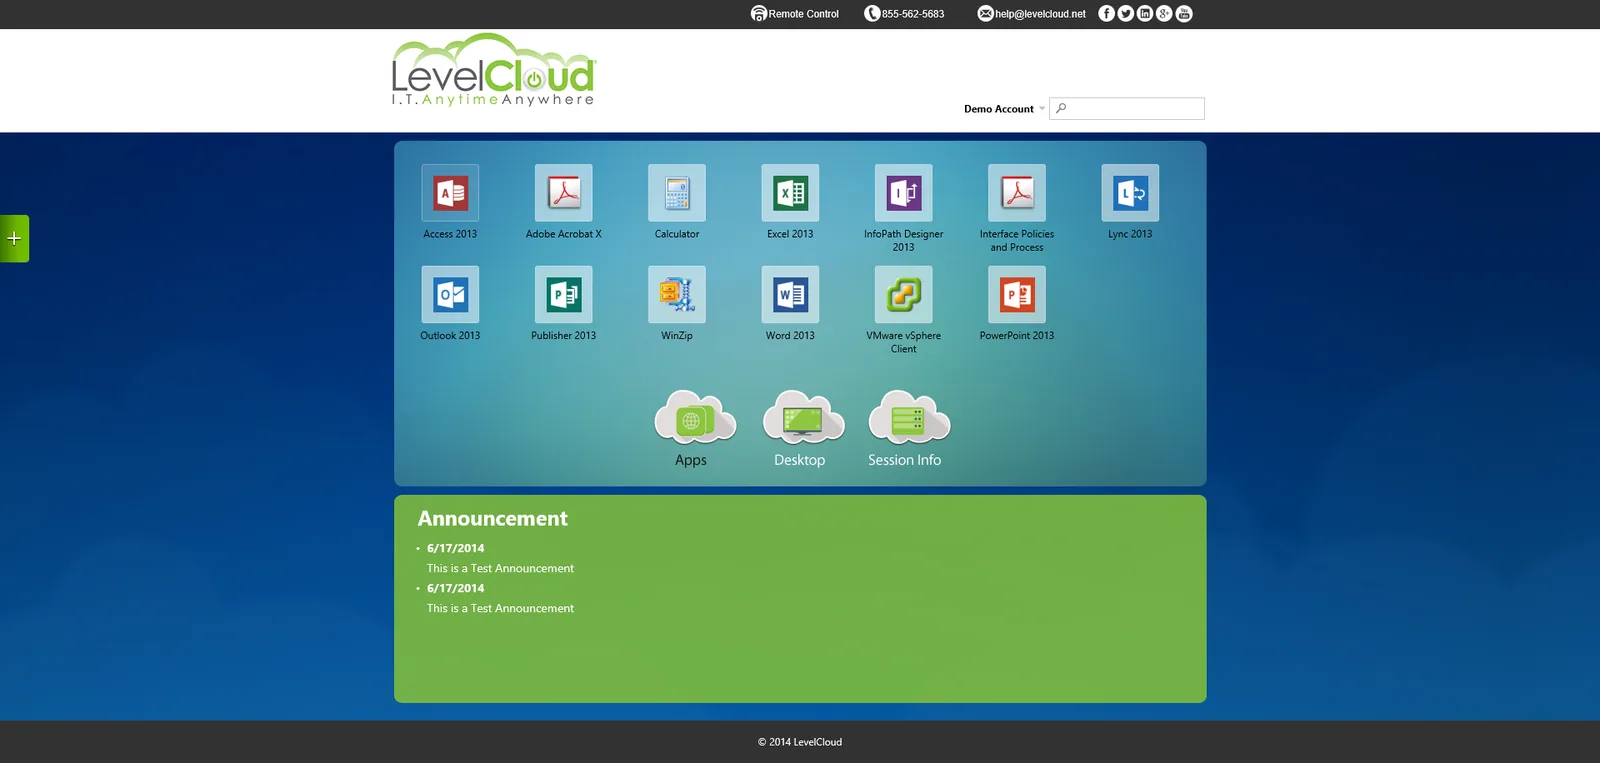
Task: Open the Access 2013 app icon
Action: click(x=450, y=193)
